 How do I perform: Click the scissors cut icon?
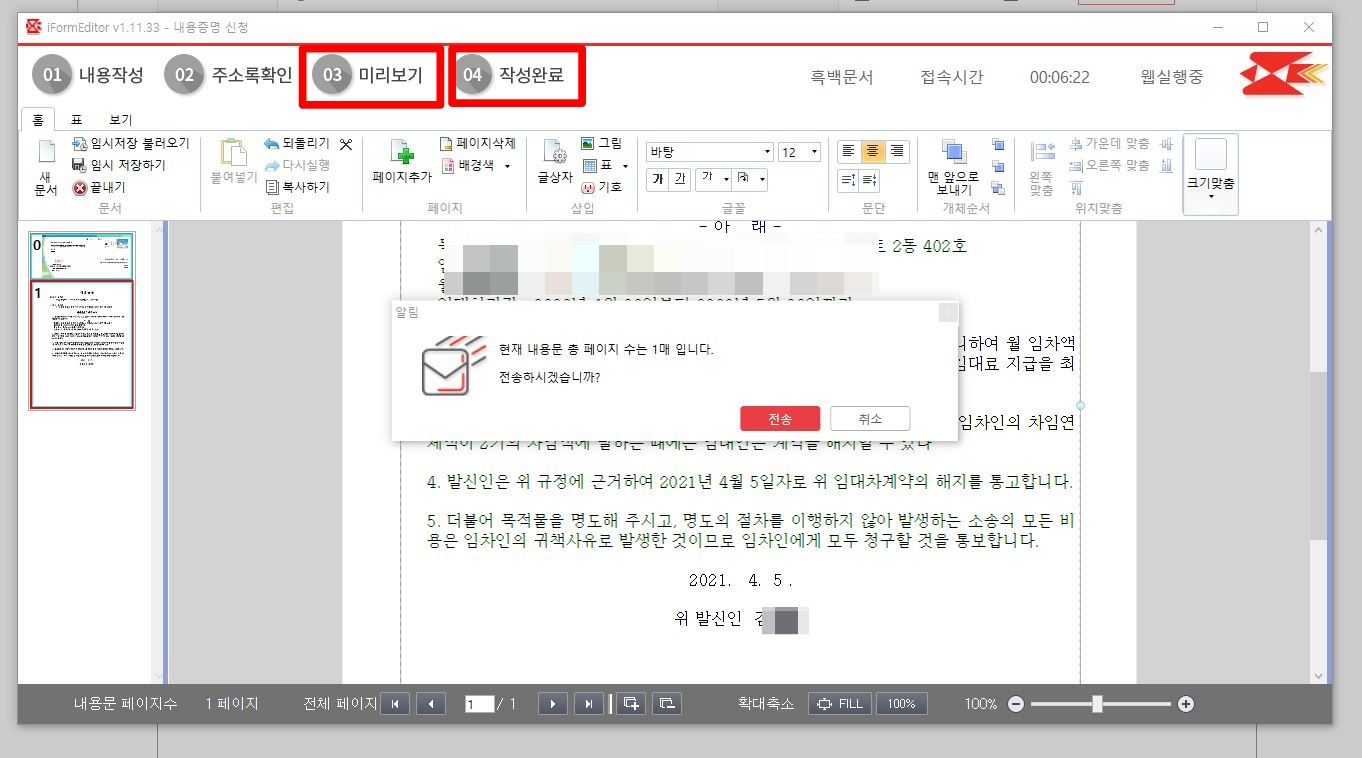[346, 144]
